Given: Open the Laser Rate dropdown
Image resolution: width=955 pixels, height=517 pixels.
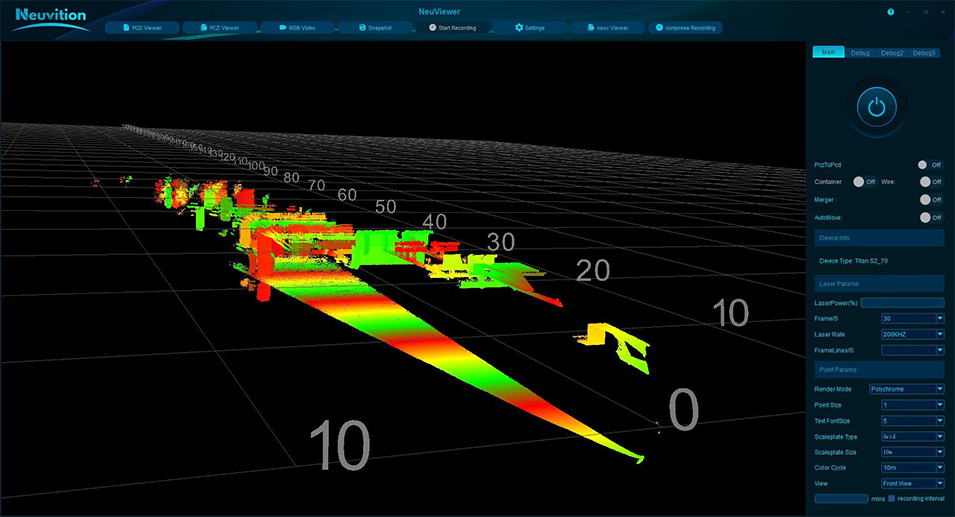Looking at the screenshot, I should coord(912,334).
